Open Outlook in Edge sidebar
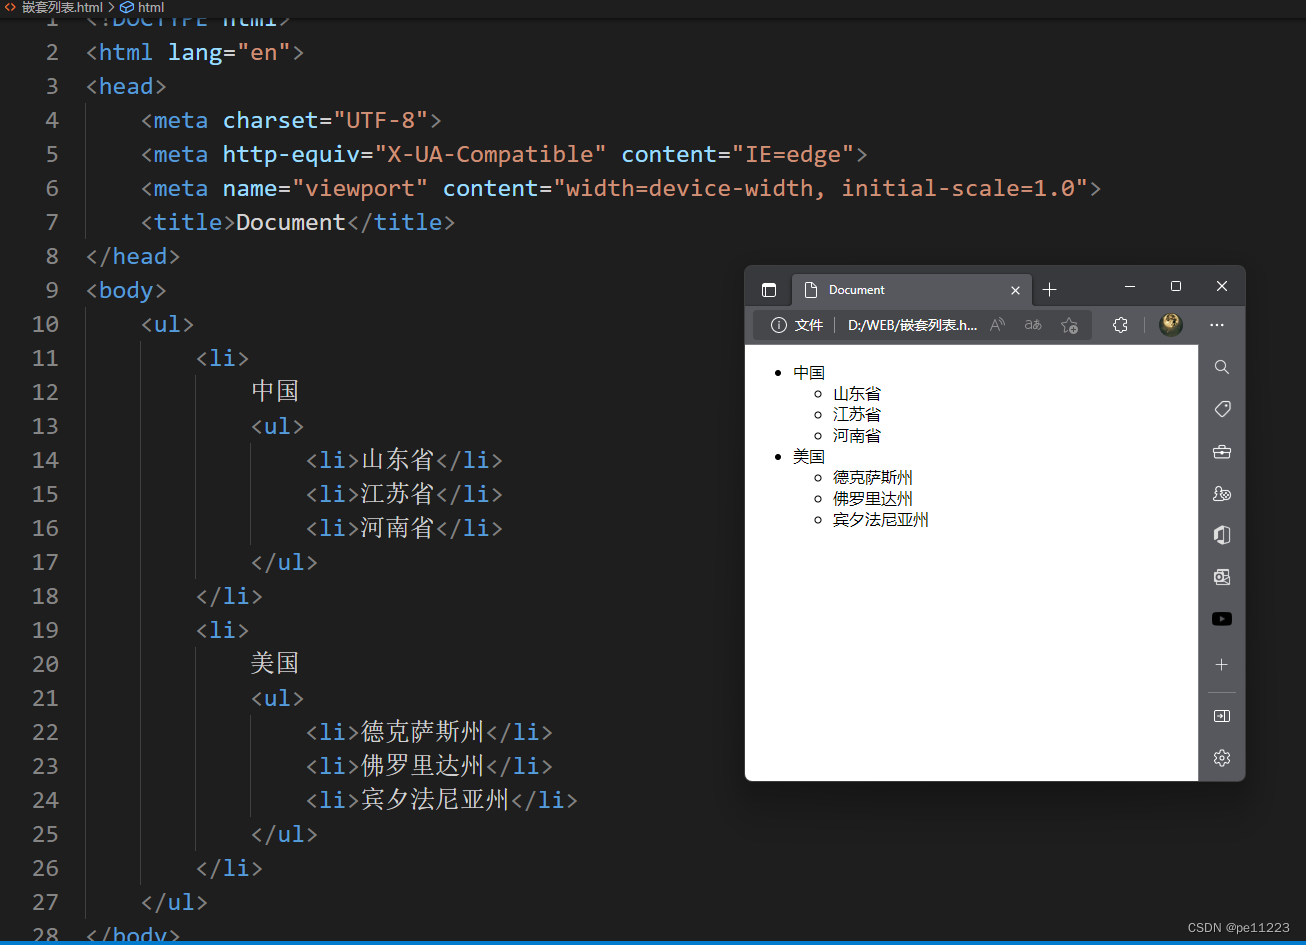This screenshot has width=1306, height=945. [1222, 577]
